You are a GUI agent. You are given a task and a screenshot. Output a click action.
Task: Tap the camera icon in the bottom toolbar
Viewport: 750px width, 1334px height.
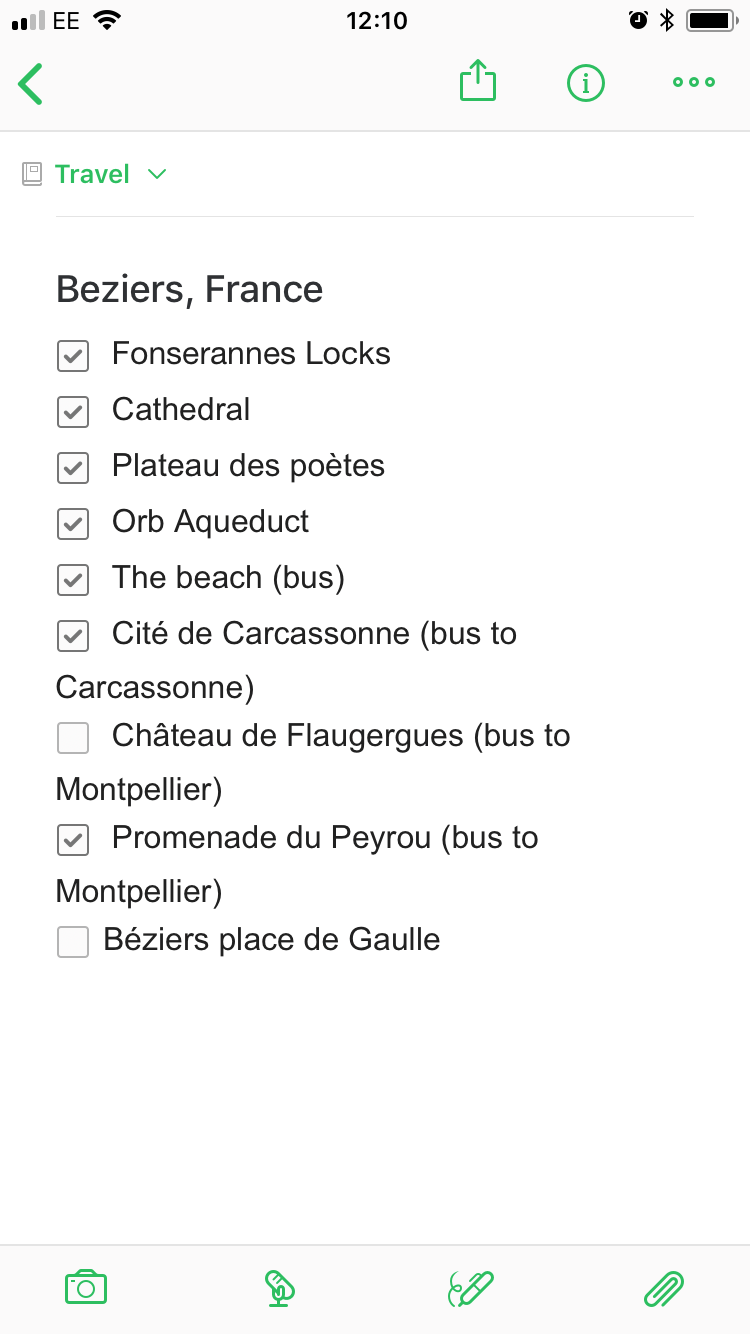tap(86, 1288)
